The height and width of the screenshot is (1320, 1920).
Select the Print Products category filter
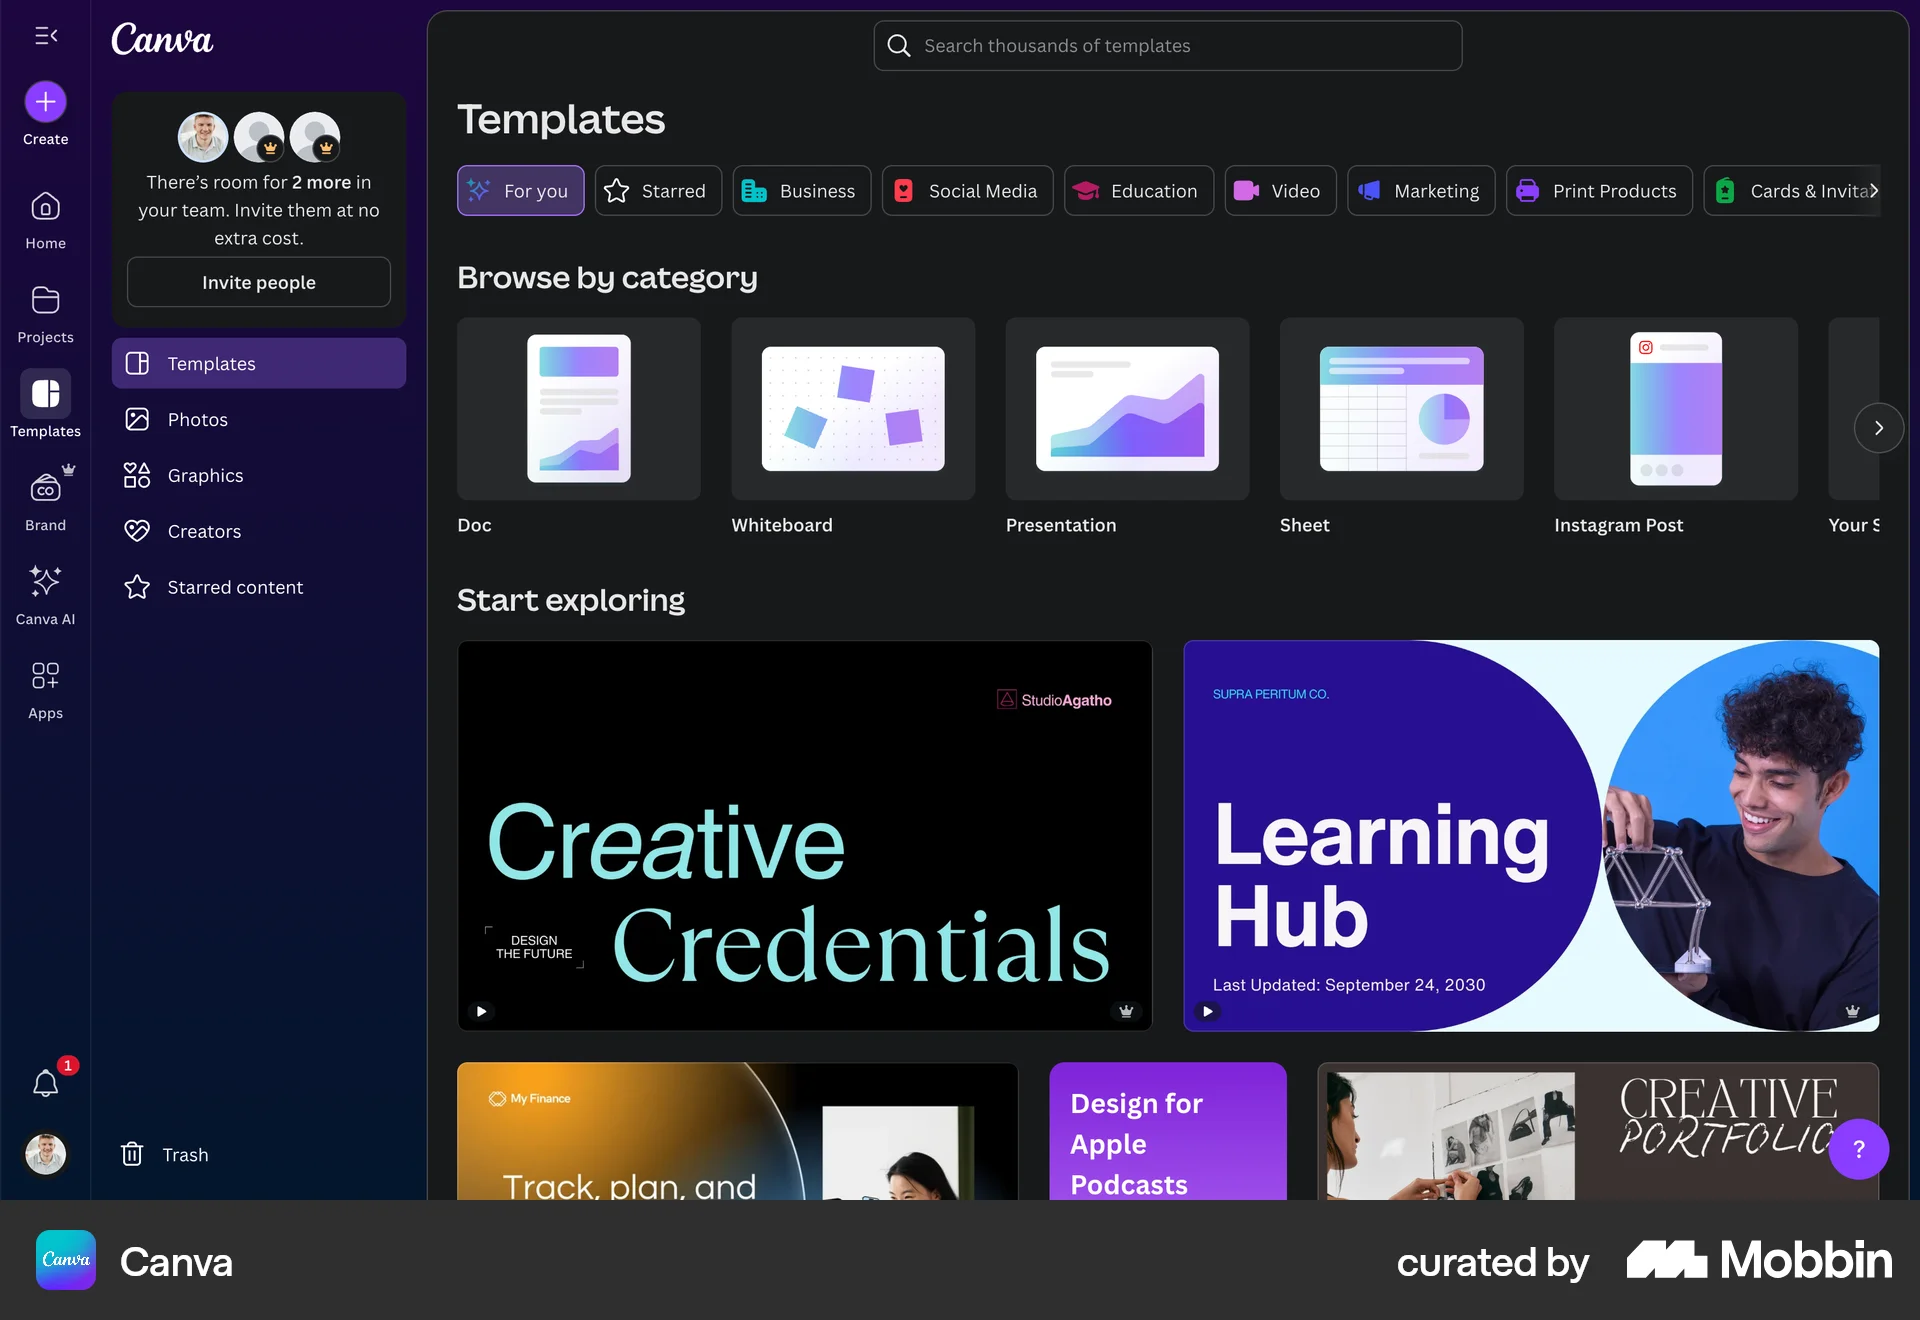coord(1597,190)
